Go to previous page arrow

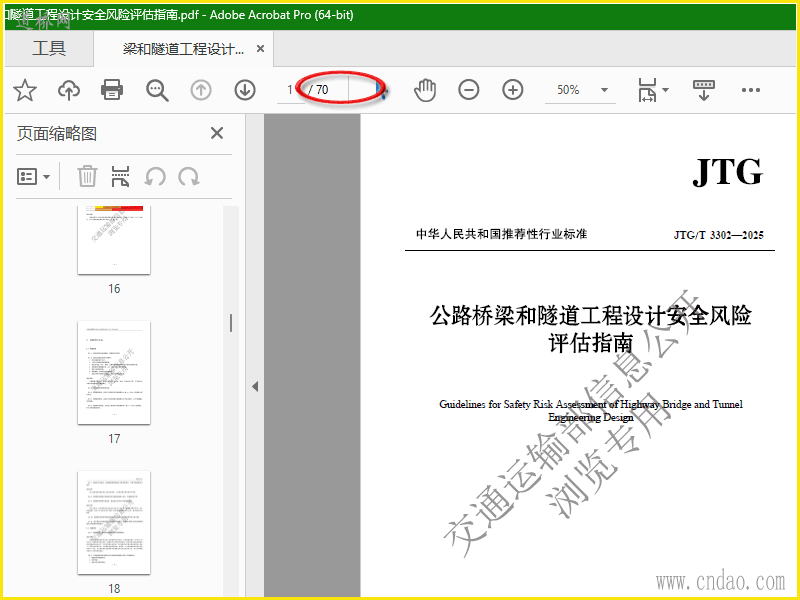click(201, 90)
